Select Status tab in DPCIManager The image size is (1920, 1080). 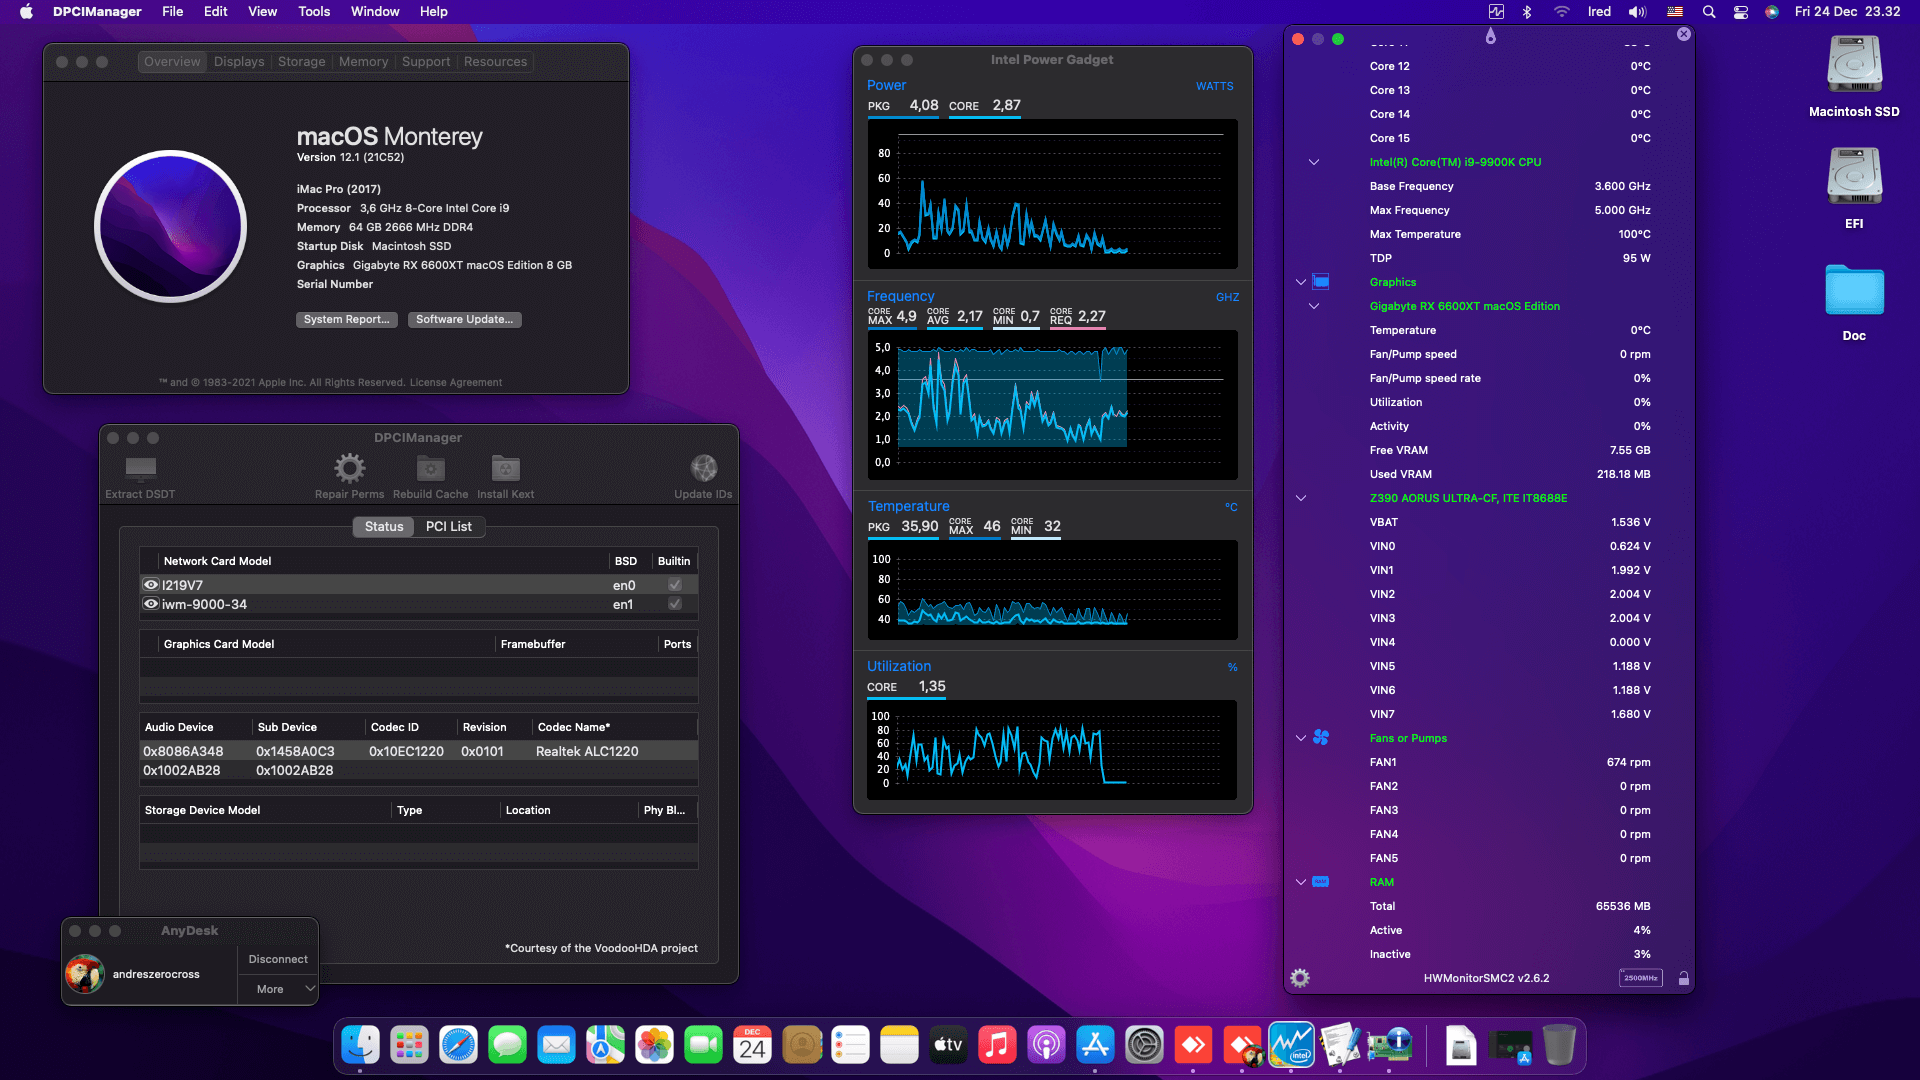pos(384,527)
